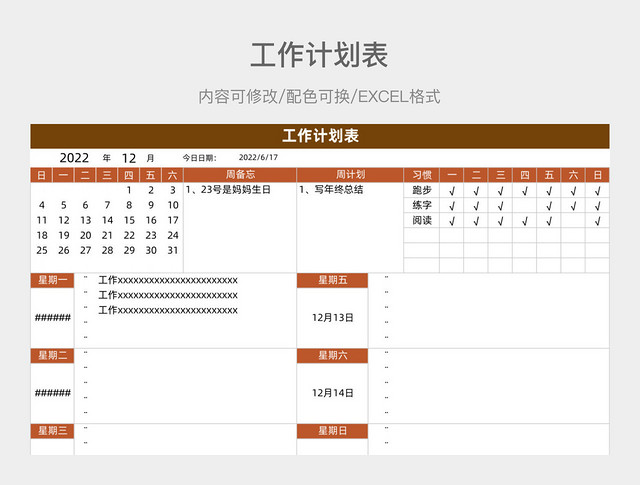
Task: Select the 12月13日 date cell
Action: point(332,318)
